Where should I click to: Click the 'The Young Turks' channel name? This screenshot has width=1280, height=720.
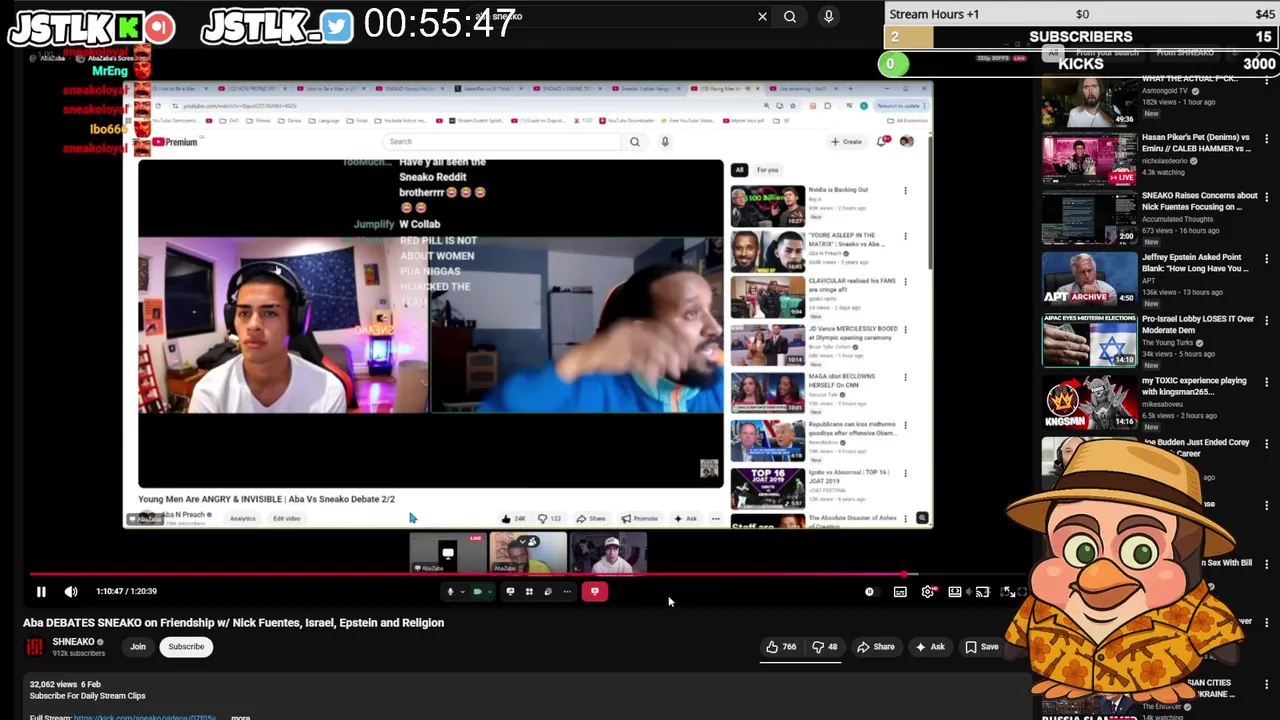1167,343
